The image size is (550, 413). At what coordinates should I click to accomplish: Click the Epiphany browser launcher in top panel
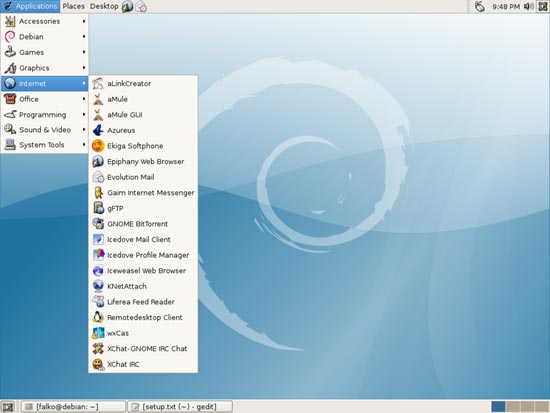[x=127, y=6]
